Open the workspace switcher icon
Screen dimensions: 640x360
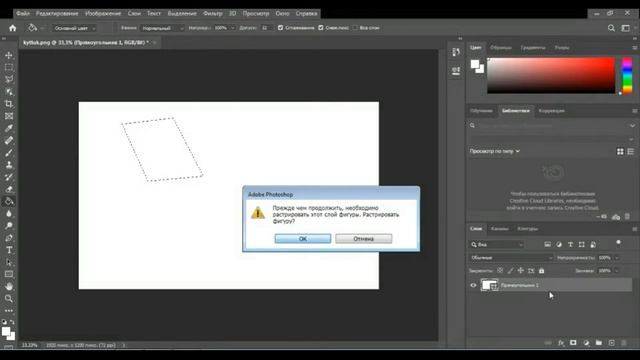point(625,28)
